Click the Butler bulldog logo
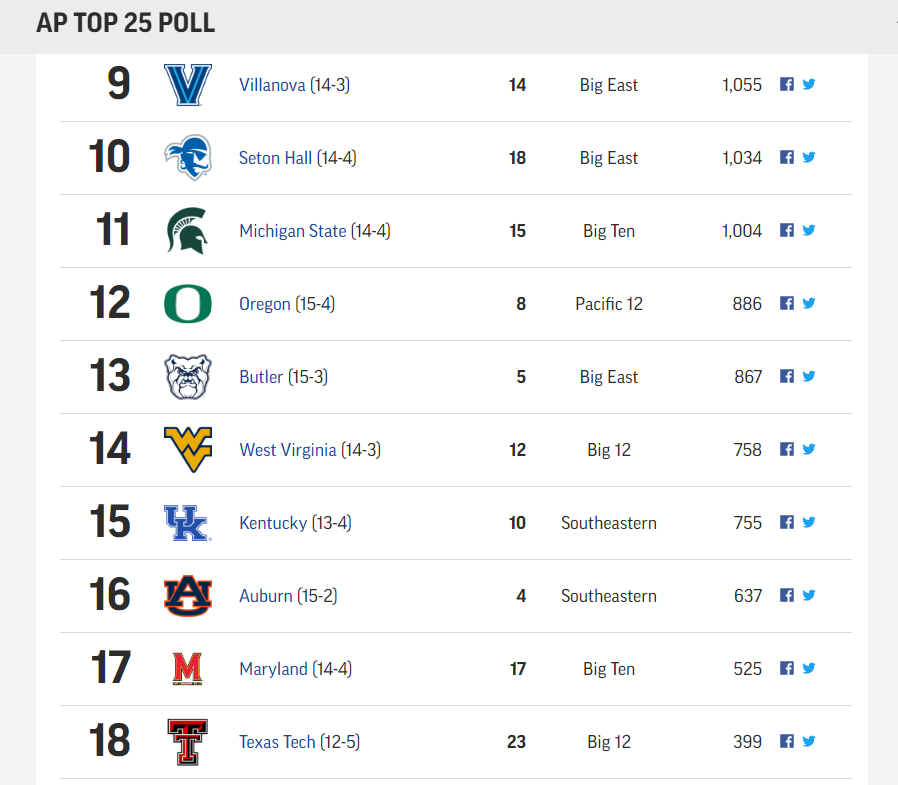 [188, 377]
